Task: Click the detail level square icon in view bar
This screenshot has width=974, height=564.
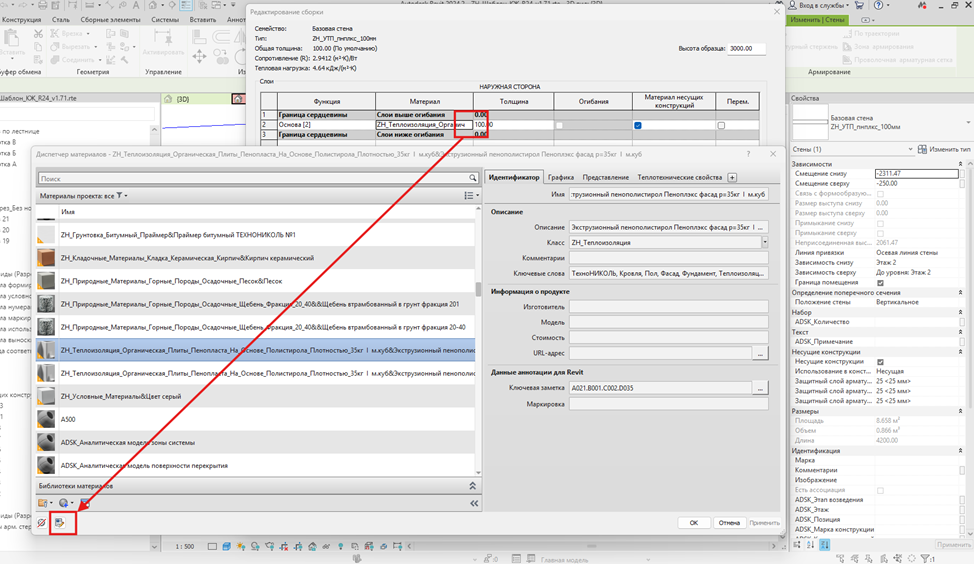Action: 212,547
